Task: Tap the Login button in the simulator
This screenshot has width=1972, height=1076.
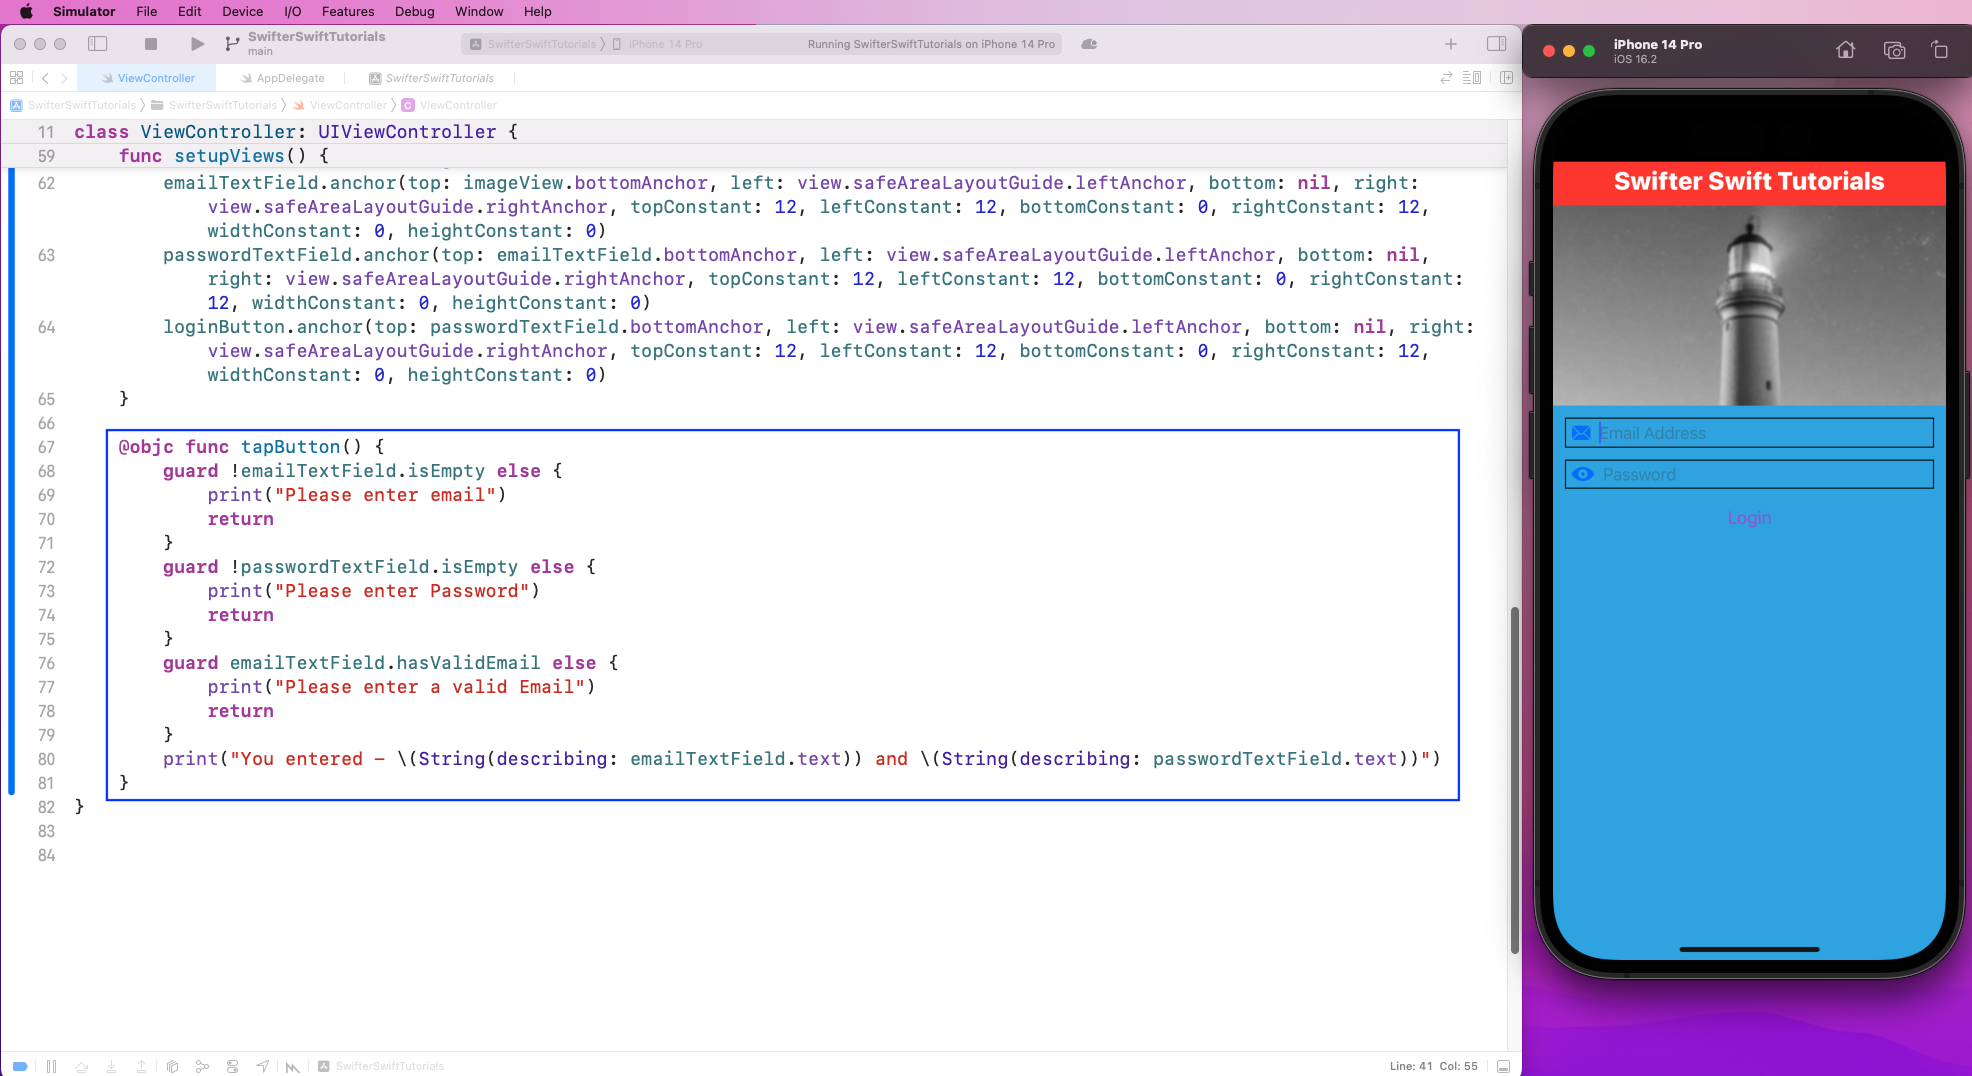Action: coord(1749,518)
